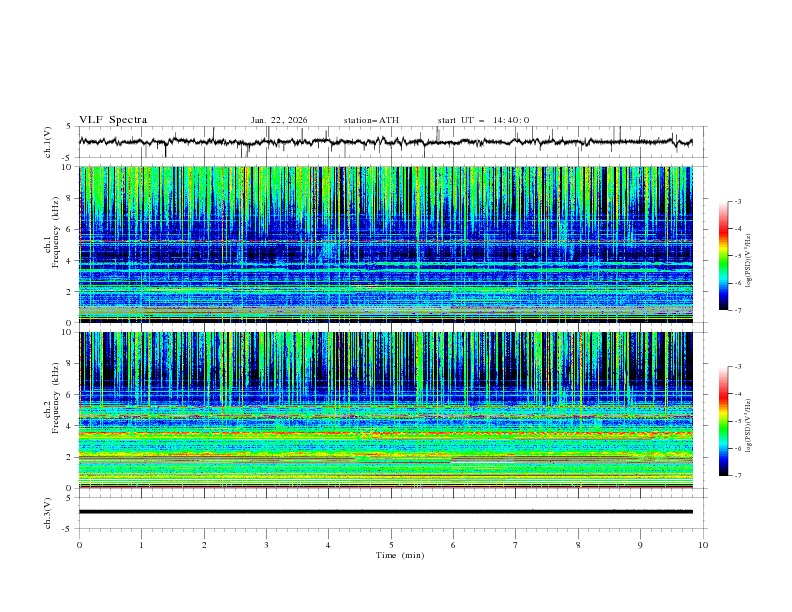The width and height of the screenshot is (792, 612).
Task: Click the "-7" label on ch.2 colorbar
Action: click(x=738, y=475)
